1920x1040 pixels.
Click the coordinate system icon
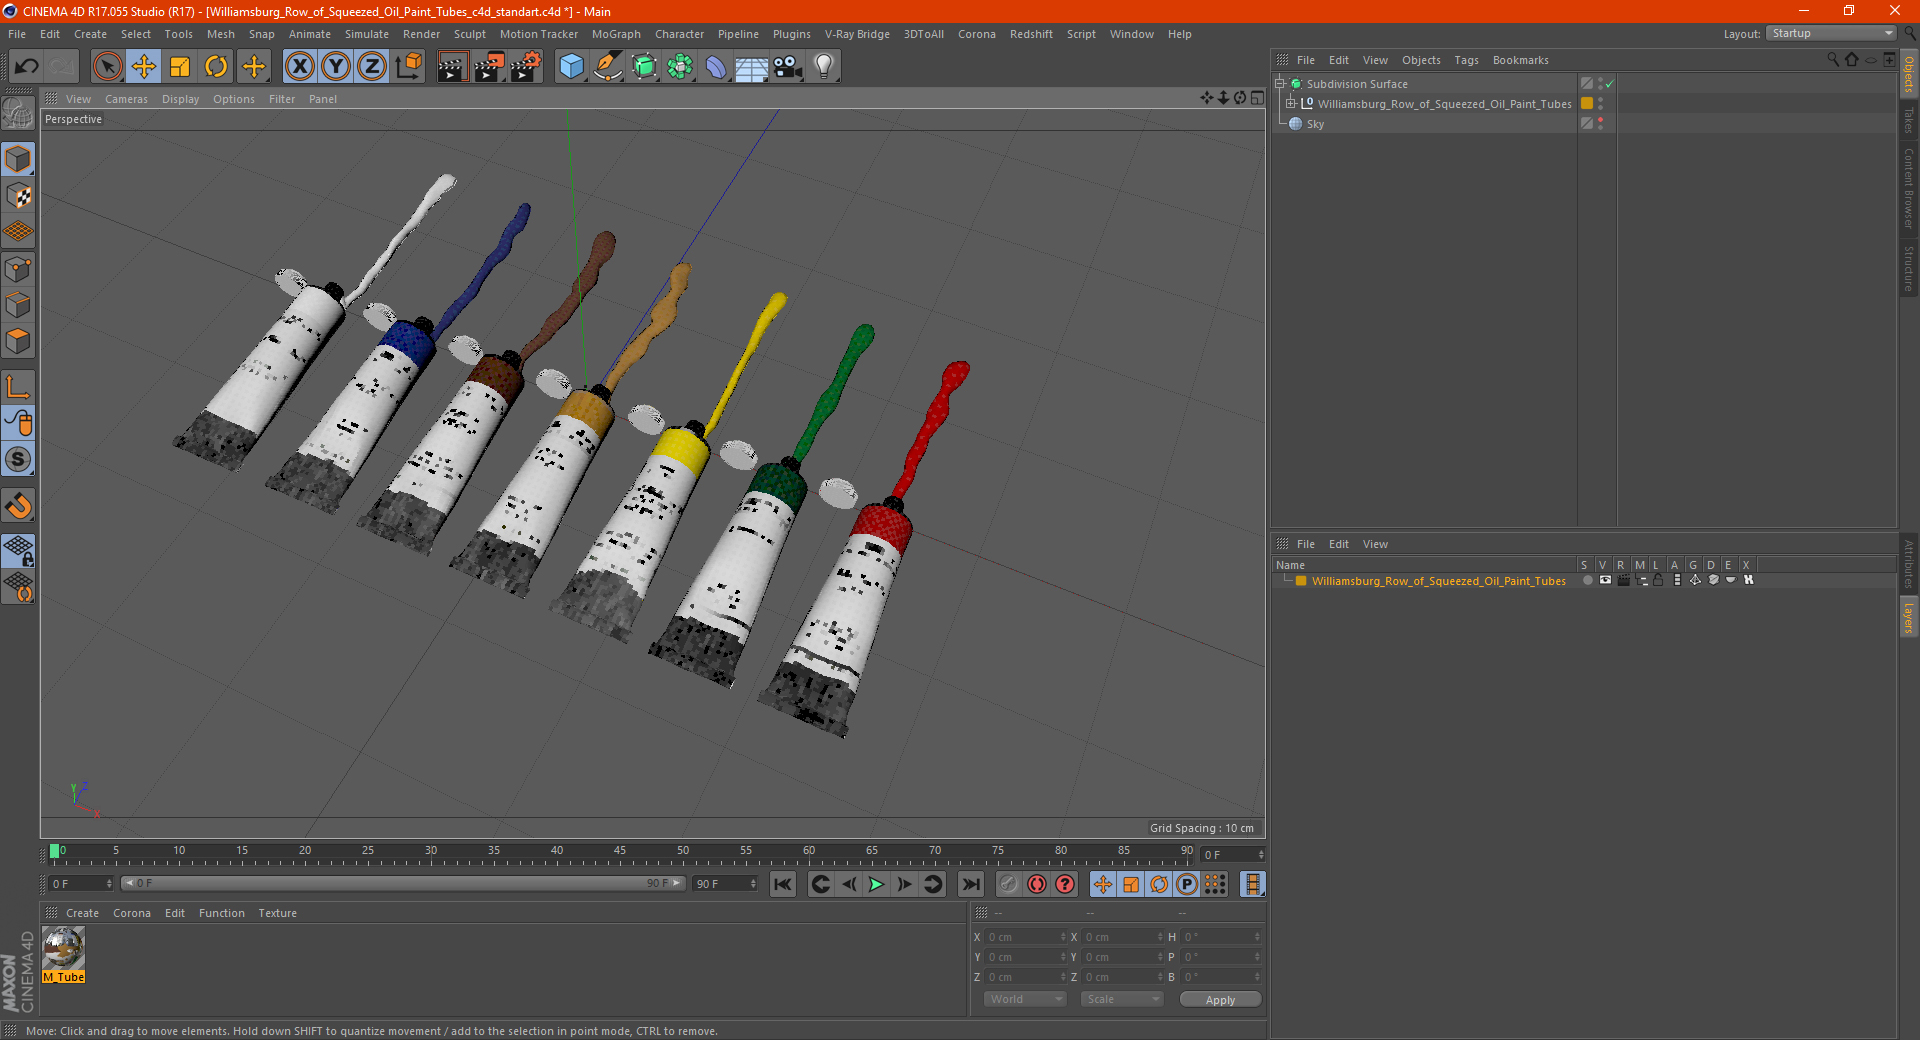[x=409, y=67]
